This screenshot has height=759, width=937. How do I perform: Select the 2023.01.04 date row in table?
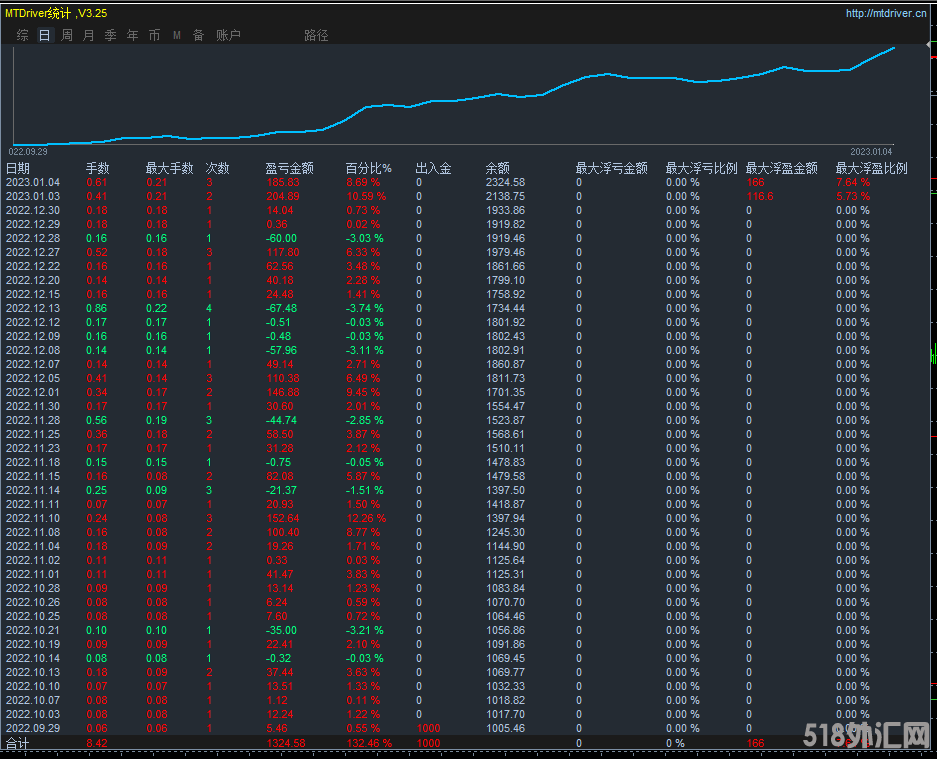click(33, 182)
